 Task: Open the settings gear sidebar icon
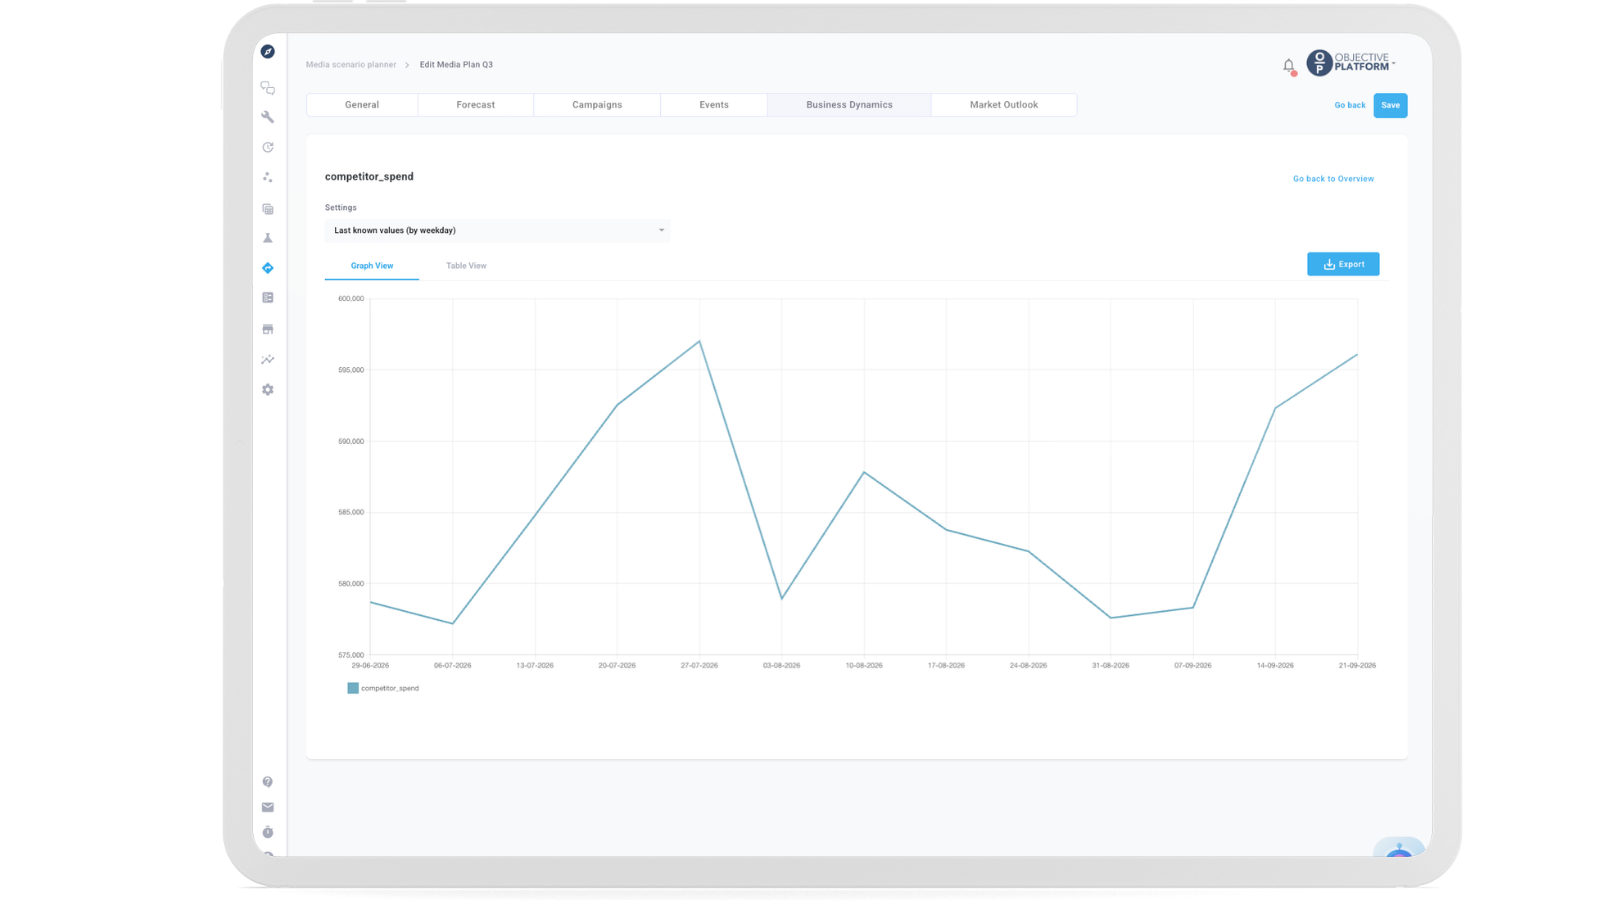pyautogui.click(x=268, y=390)
